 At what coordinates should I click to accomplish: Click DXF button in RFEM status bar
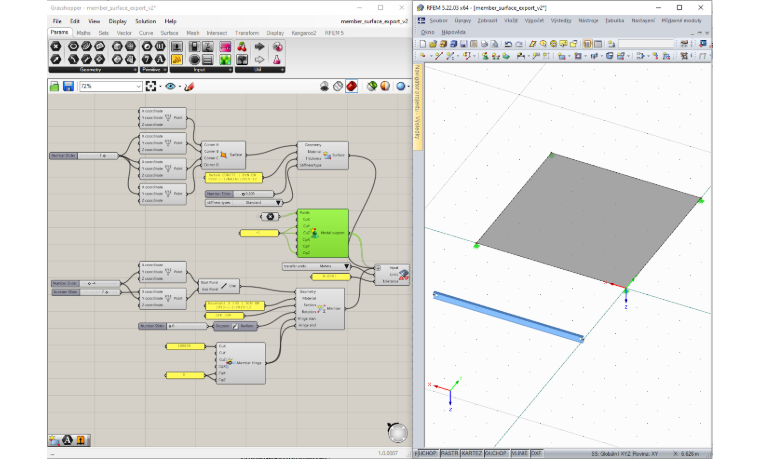[536, 453]
